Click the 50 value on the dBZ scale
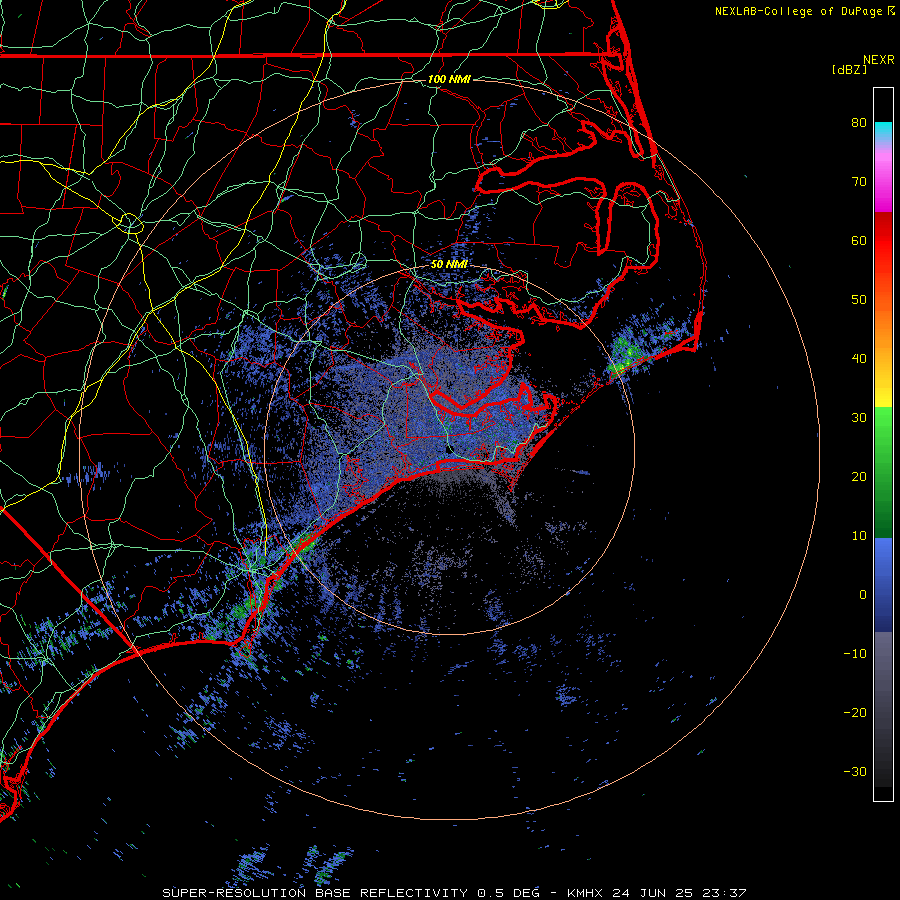The height and width of the screenshot is (900, 900). pos(859,300)
